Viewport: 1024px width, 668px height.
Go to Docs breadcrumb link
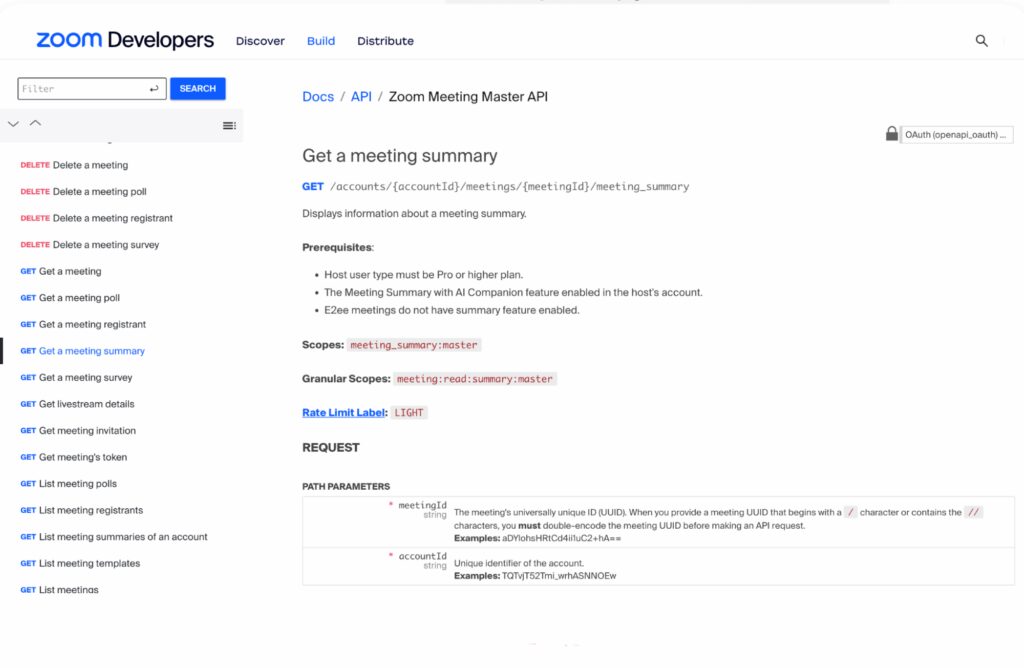pyautogui.click(x=318, y=97)
